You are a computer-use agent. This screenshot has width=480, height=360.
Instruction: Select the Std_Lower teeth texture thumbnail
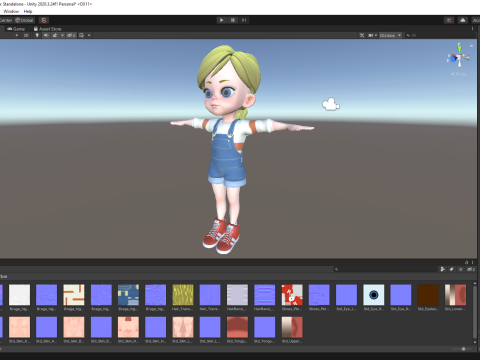pos(455,295)
